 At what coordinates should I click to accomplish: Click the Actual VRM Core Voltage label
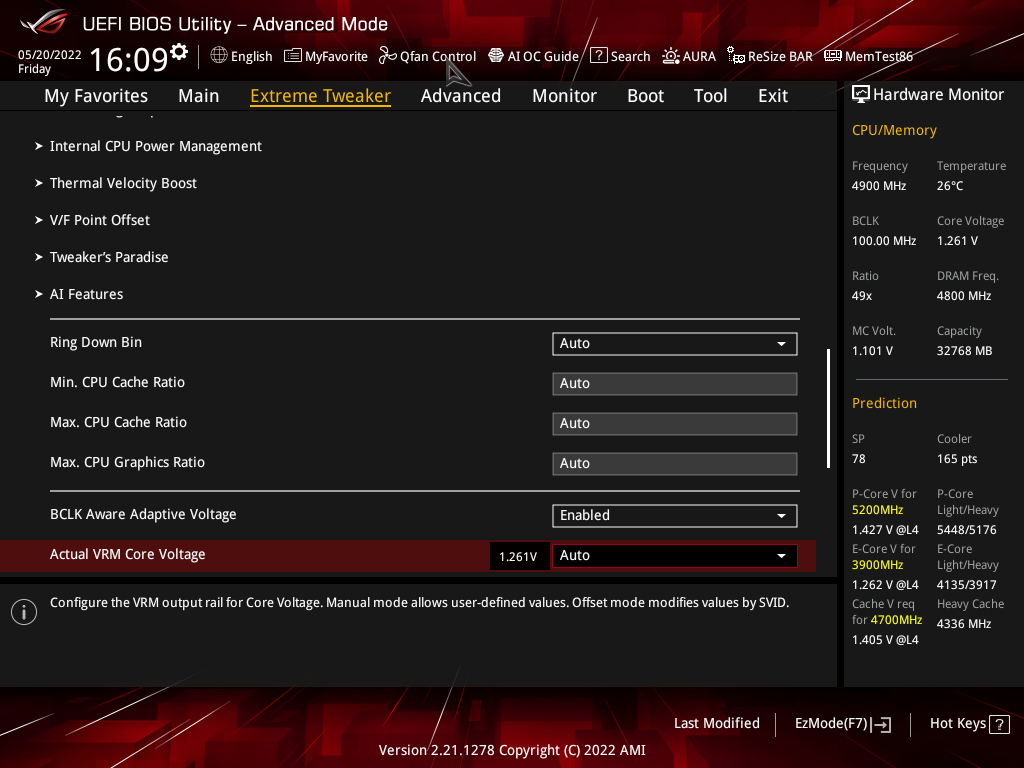(x=127, y=554)
